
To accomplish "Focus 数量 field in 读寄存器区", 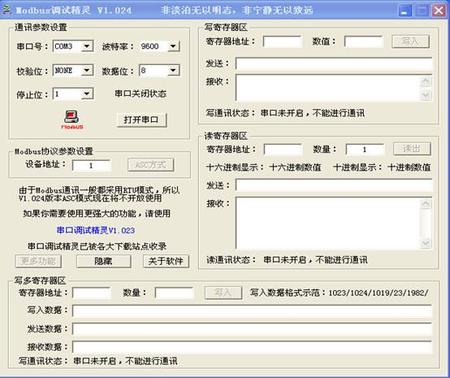I will click(x=365, y=150).
